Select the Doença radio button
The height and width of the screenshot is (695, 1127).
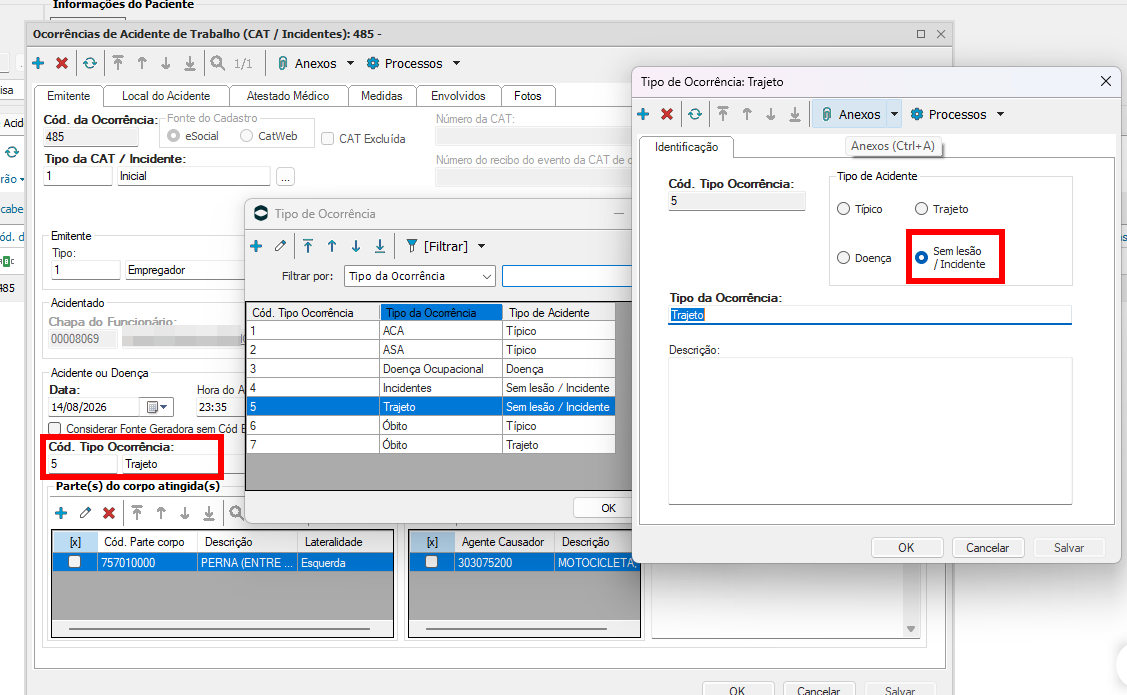coord(844,258)
